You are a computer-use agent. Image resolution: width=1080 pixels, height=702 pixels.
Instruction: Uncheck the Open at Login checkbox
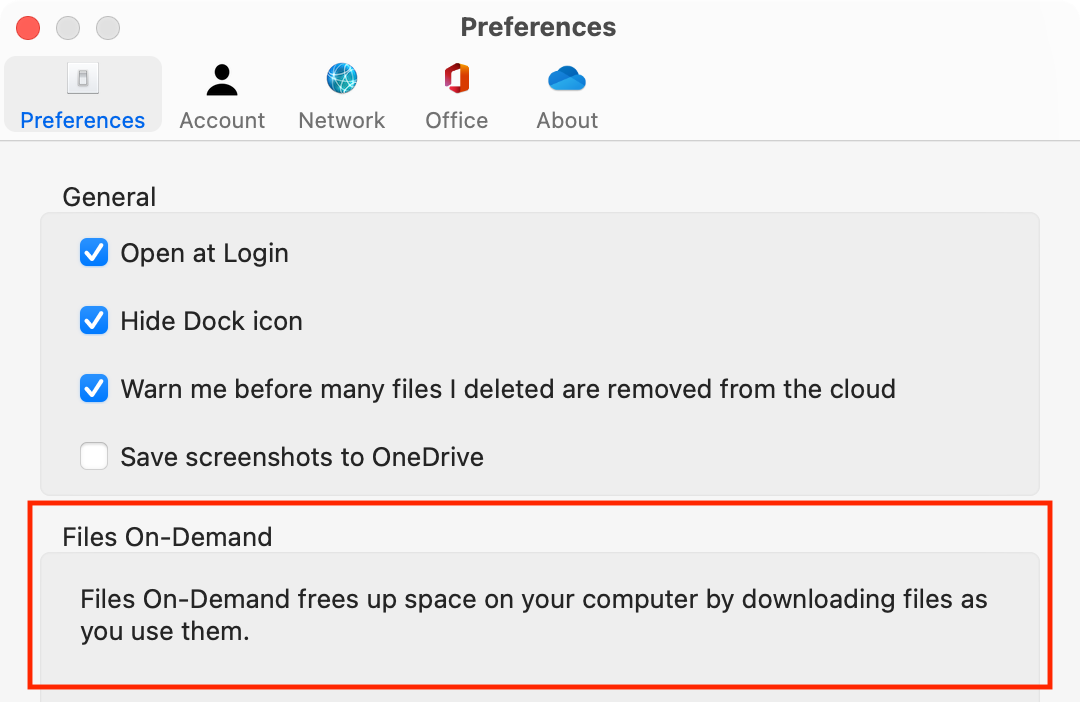(94, 253)
